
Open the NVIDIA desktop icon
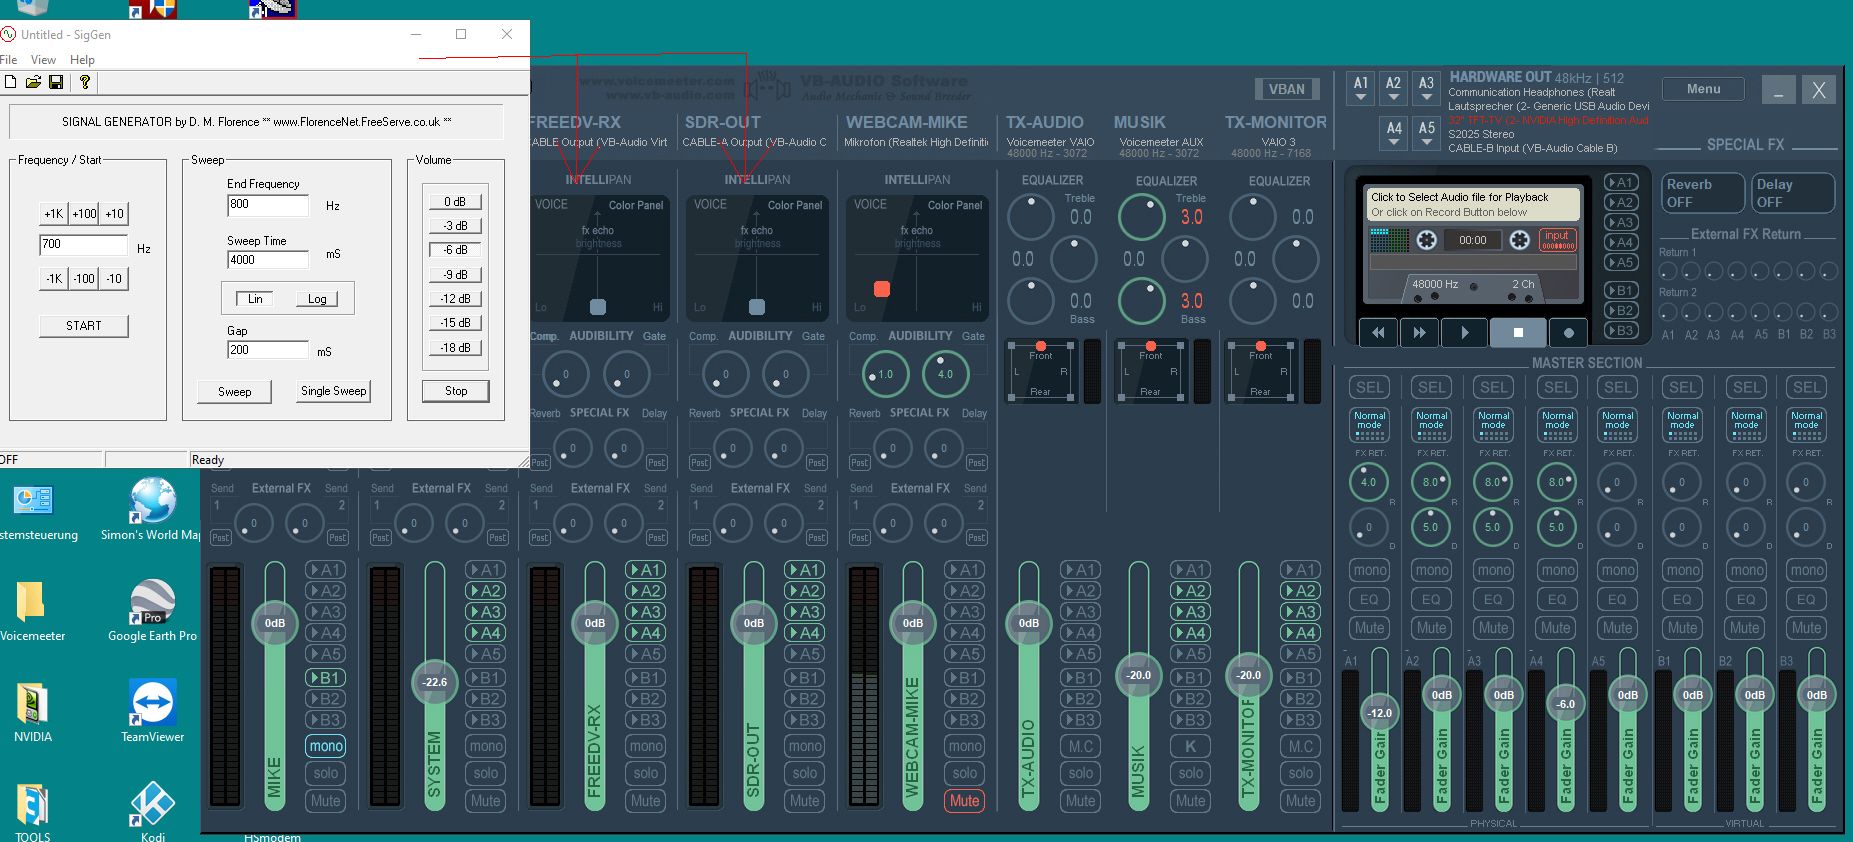pos(32,713)
